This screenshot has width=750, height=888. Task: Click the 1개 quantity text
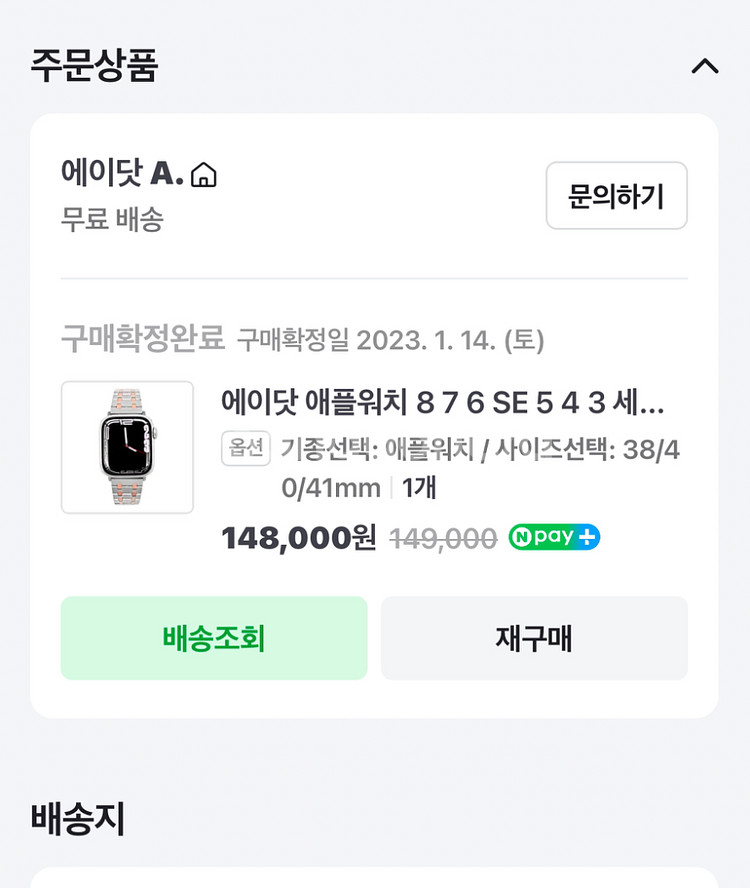[x=419, y=488]
